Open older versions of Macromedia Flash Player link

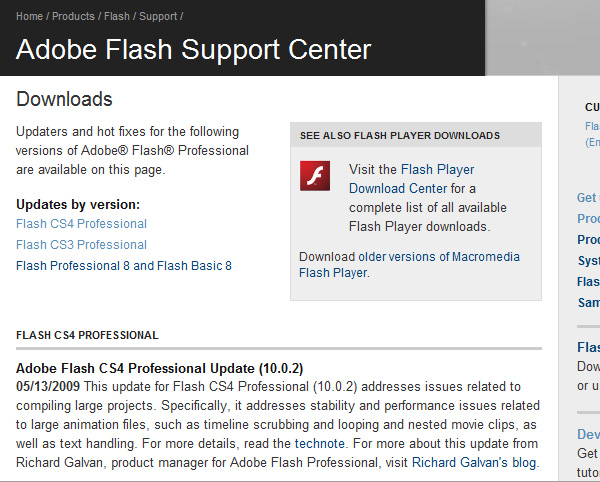click(409, 265)
